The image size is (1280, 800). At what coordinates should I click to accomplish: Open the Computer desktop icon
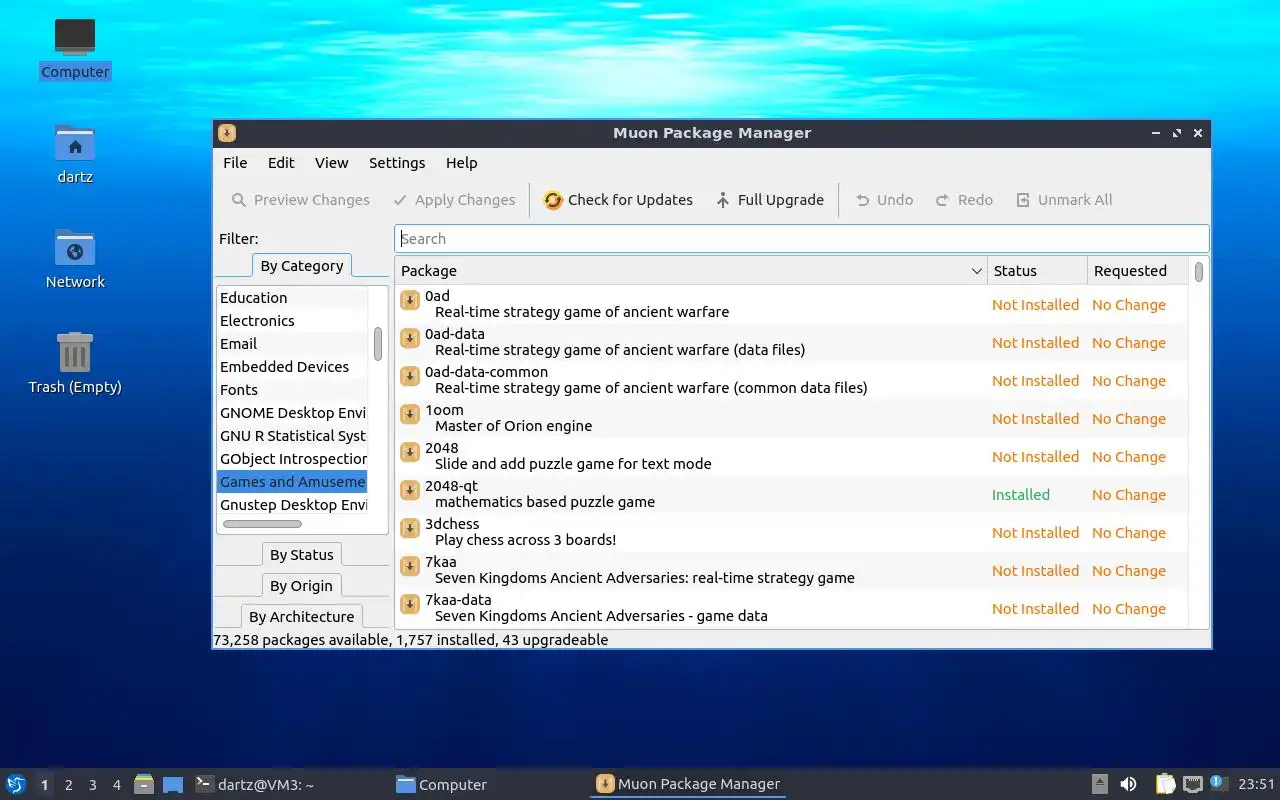tap(75, 48)
